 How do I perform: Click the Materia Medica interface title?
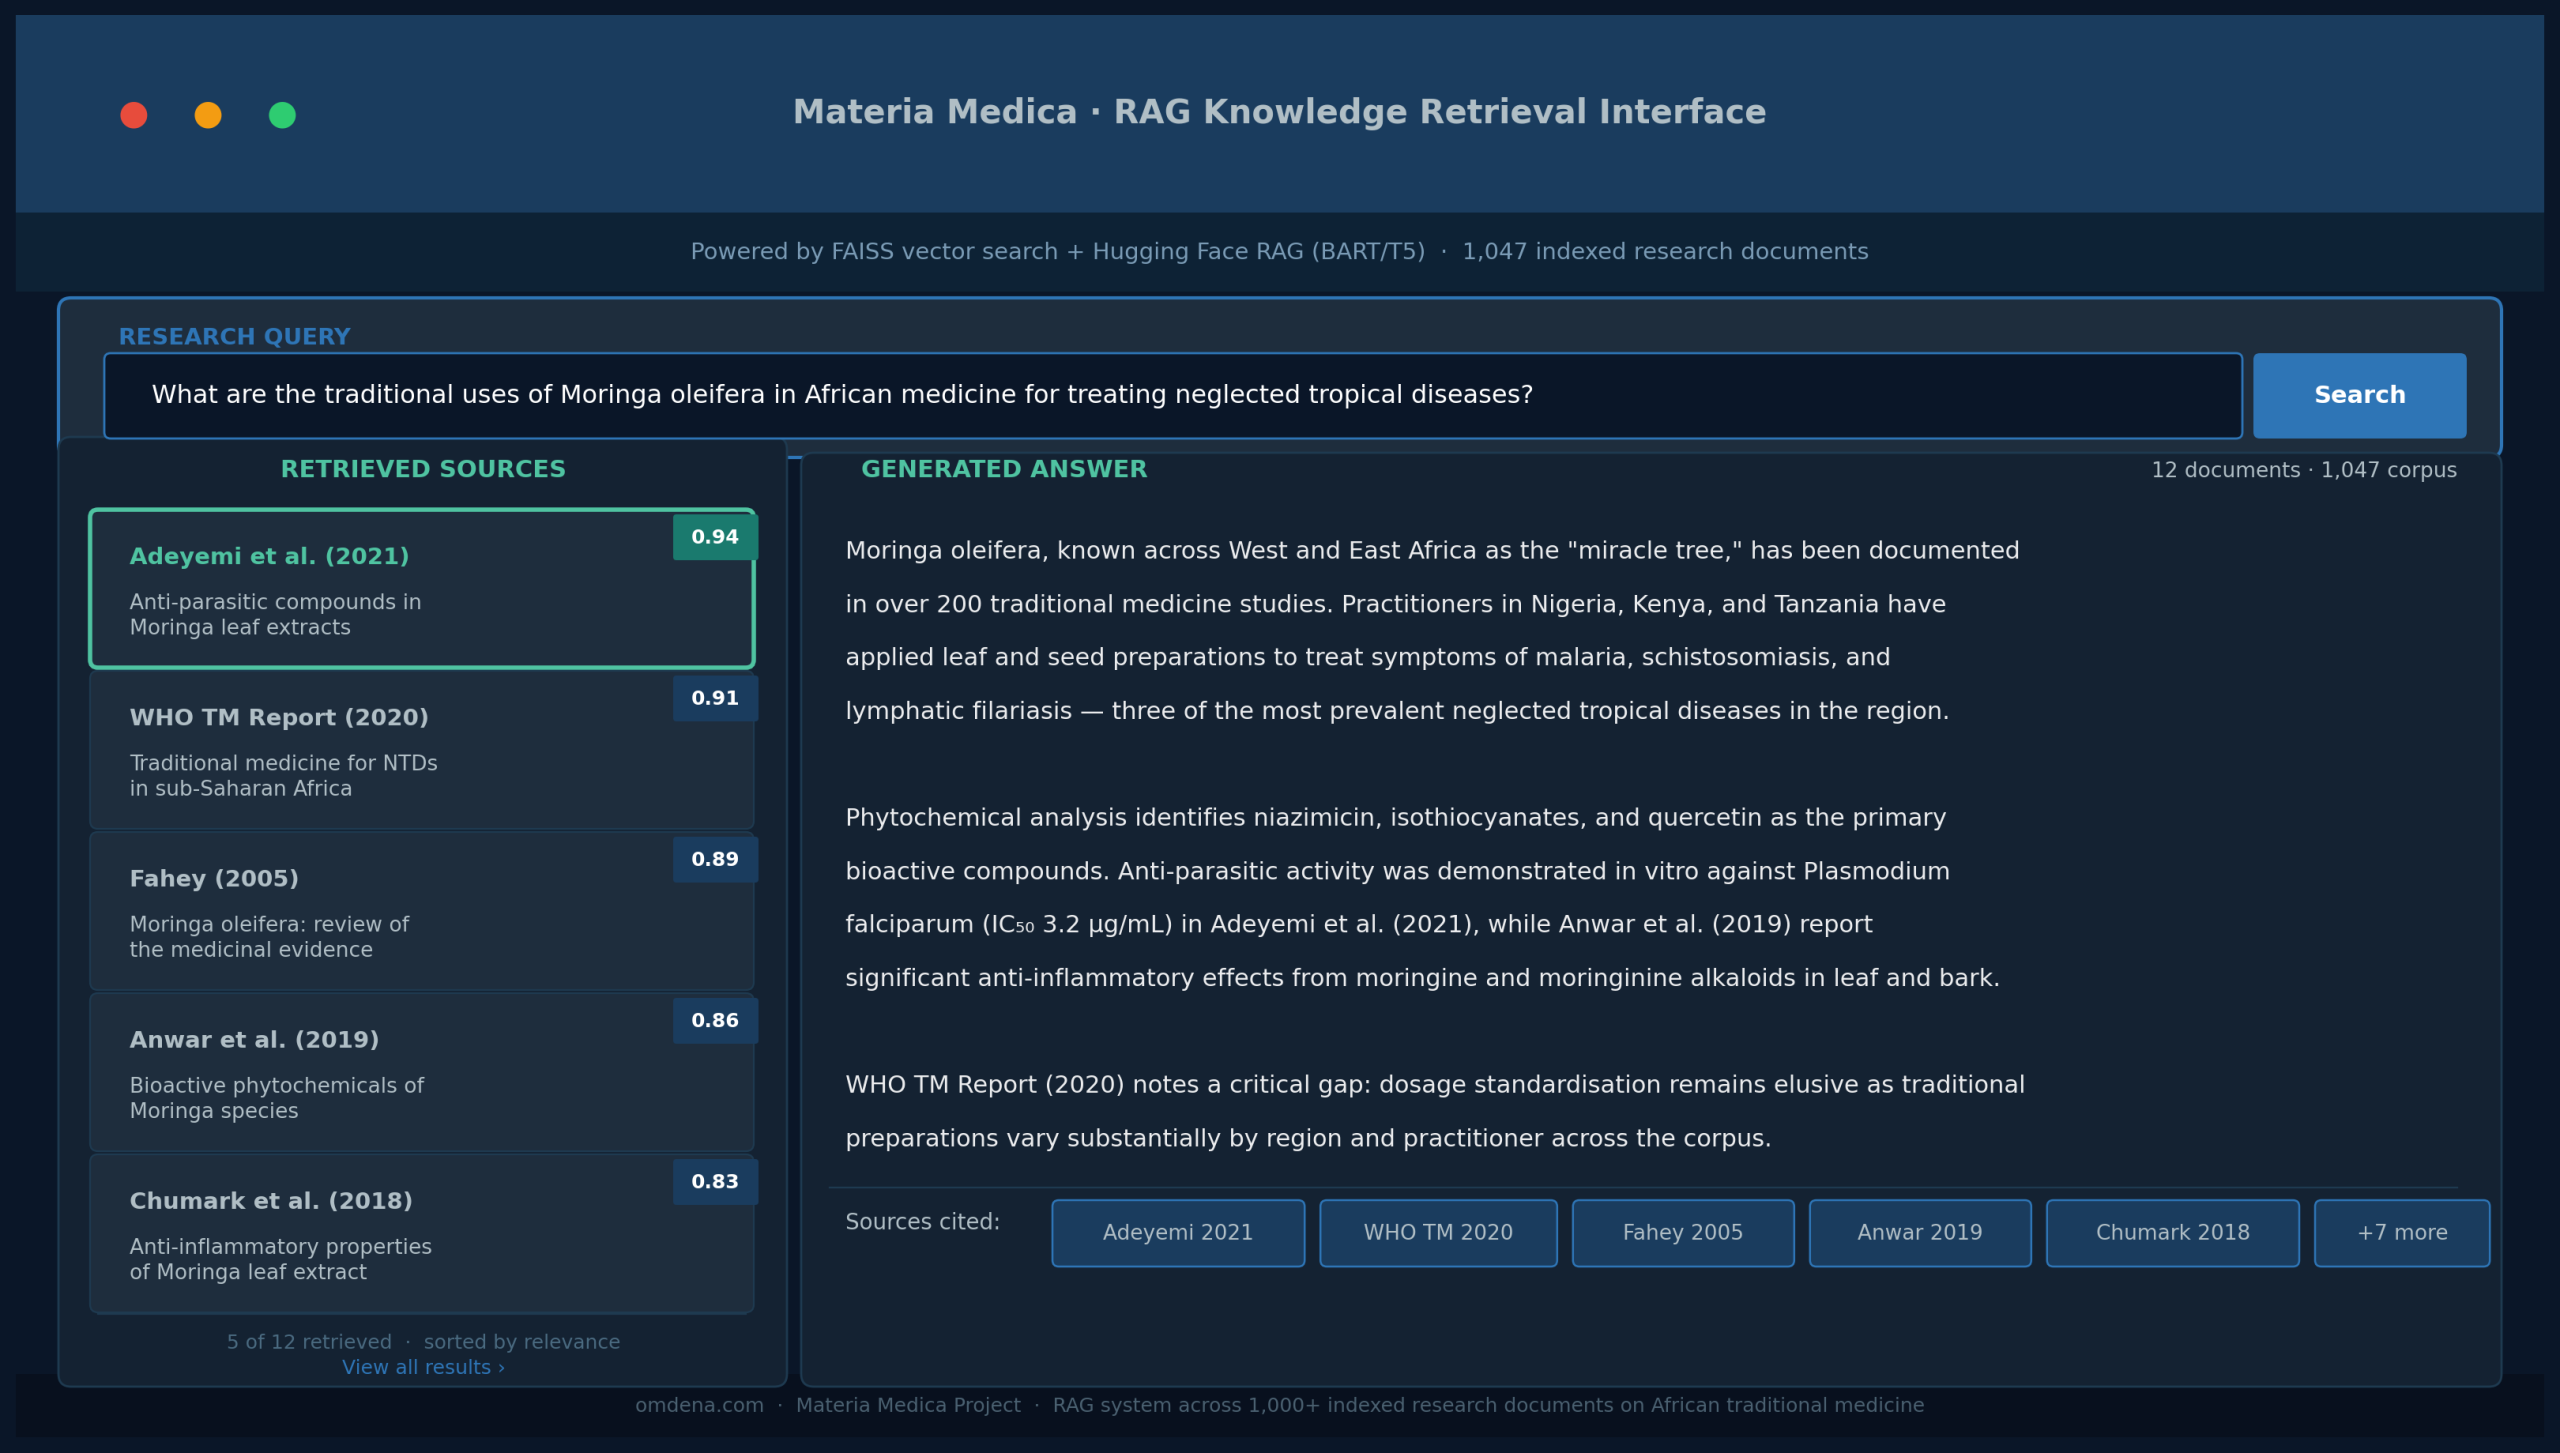[1279, 112]
